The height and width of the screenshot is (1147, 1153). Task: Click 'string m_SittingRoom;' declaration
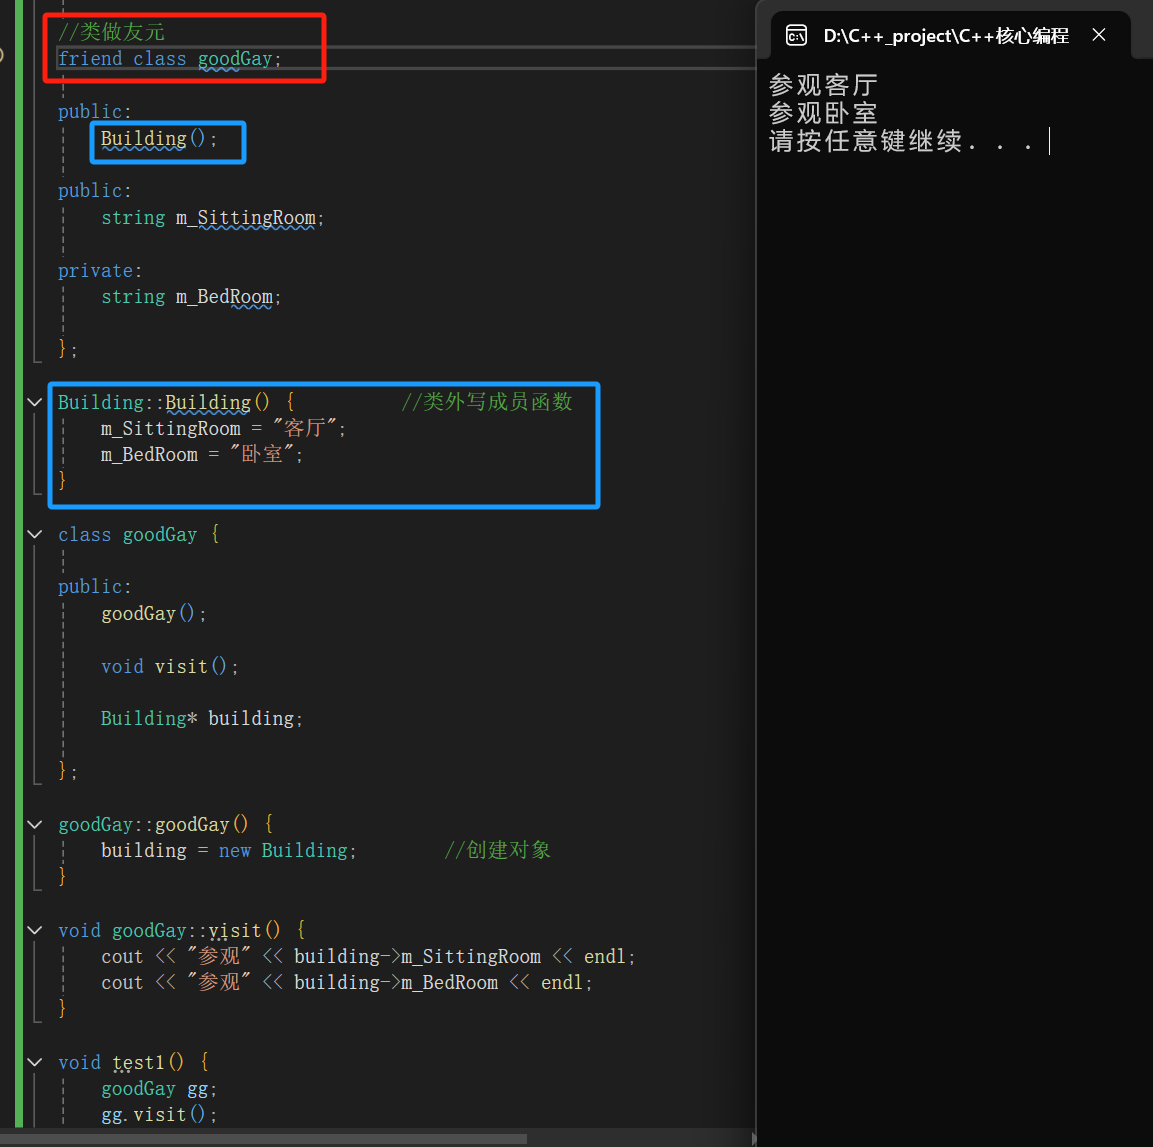213,218
